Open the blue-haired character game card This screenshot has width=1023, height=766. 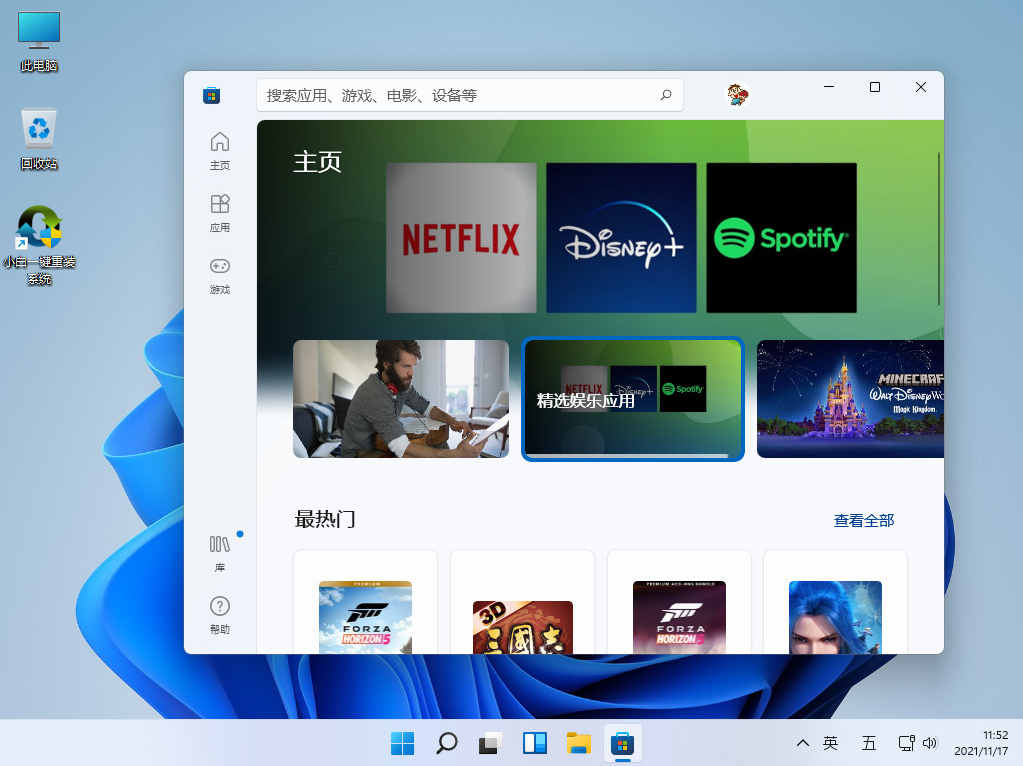point(835,602)
